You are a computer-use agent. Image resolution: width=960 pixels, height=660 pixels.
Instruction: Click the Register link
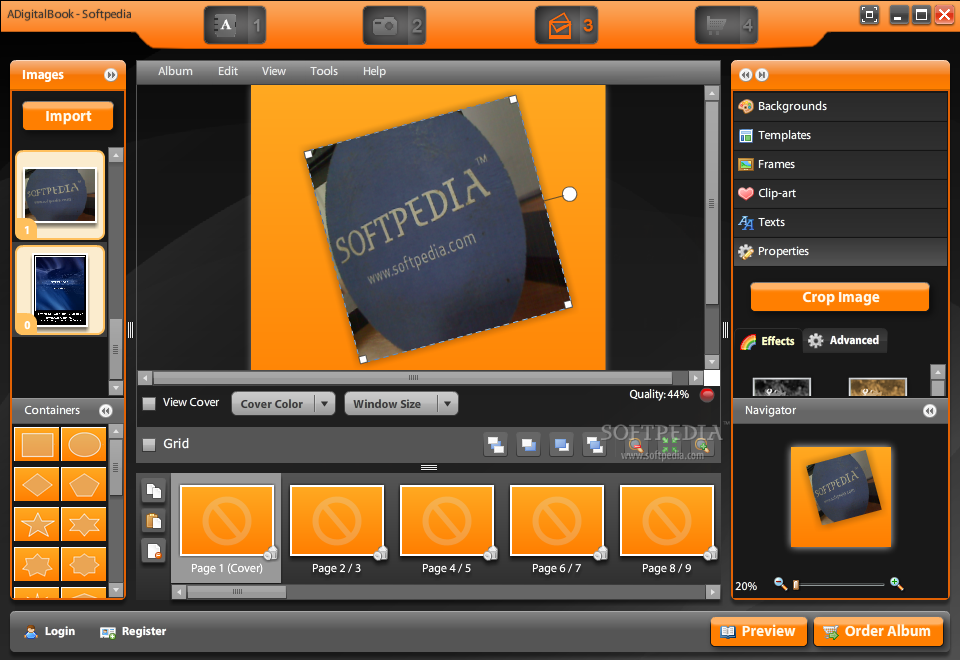133,631
